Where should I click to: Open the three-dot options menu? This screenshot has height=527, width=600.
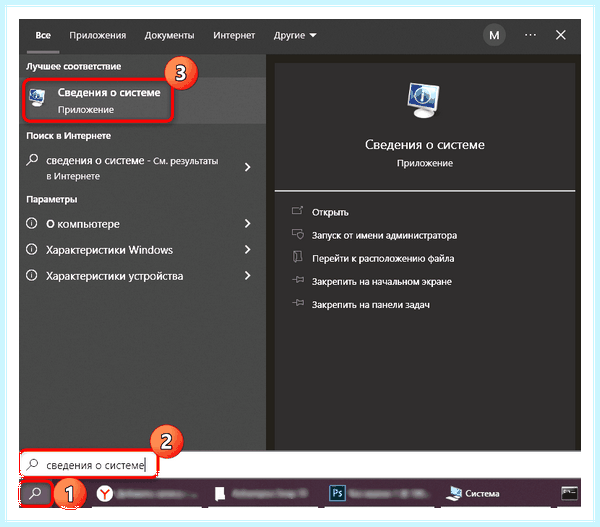(530, 35)
